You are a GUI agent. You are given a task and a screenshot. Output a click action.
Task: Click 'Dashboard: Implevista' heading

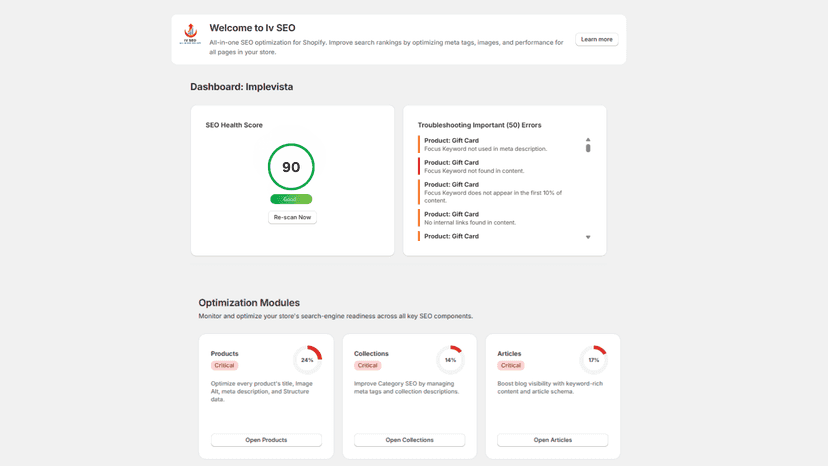tap(242, 87)
